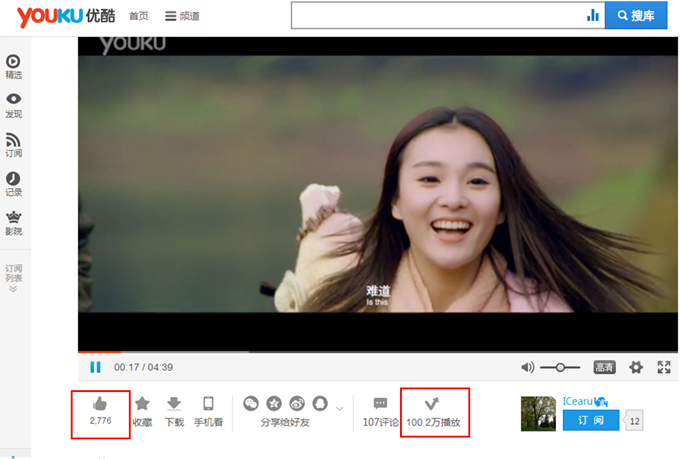This screenshot has width=680, height=459.
Task: Open the ICearu channel link
Action: (x=577, y=401)
